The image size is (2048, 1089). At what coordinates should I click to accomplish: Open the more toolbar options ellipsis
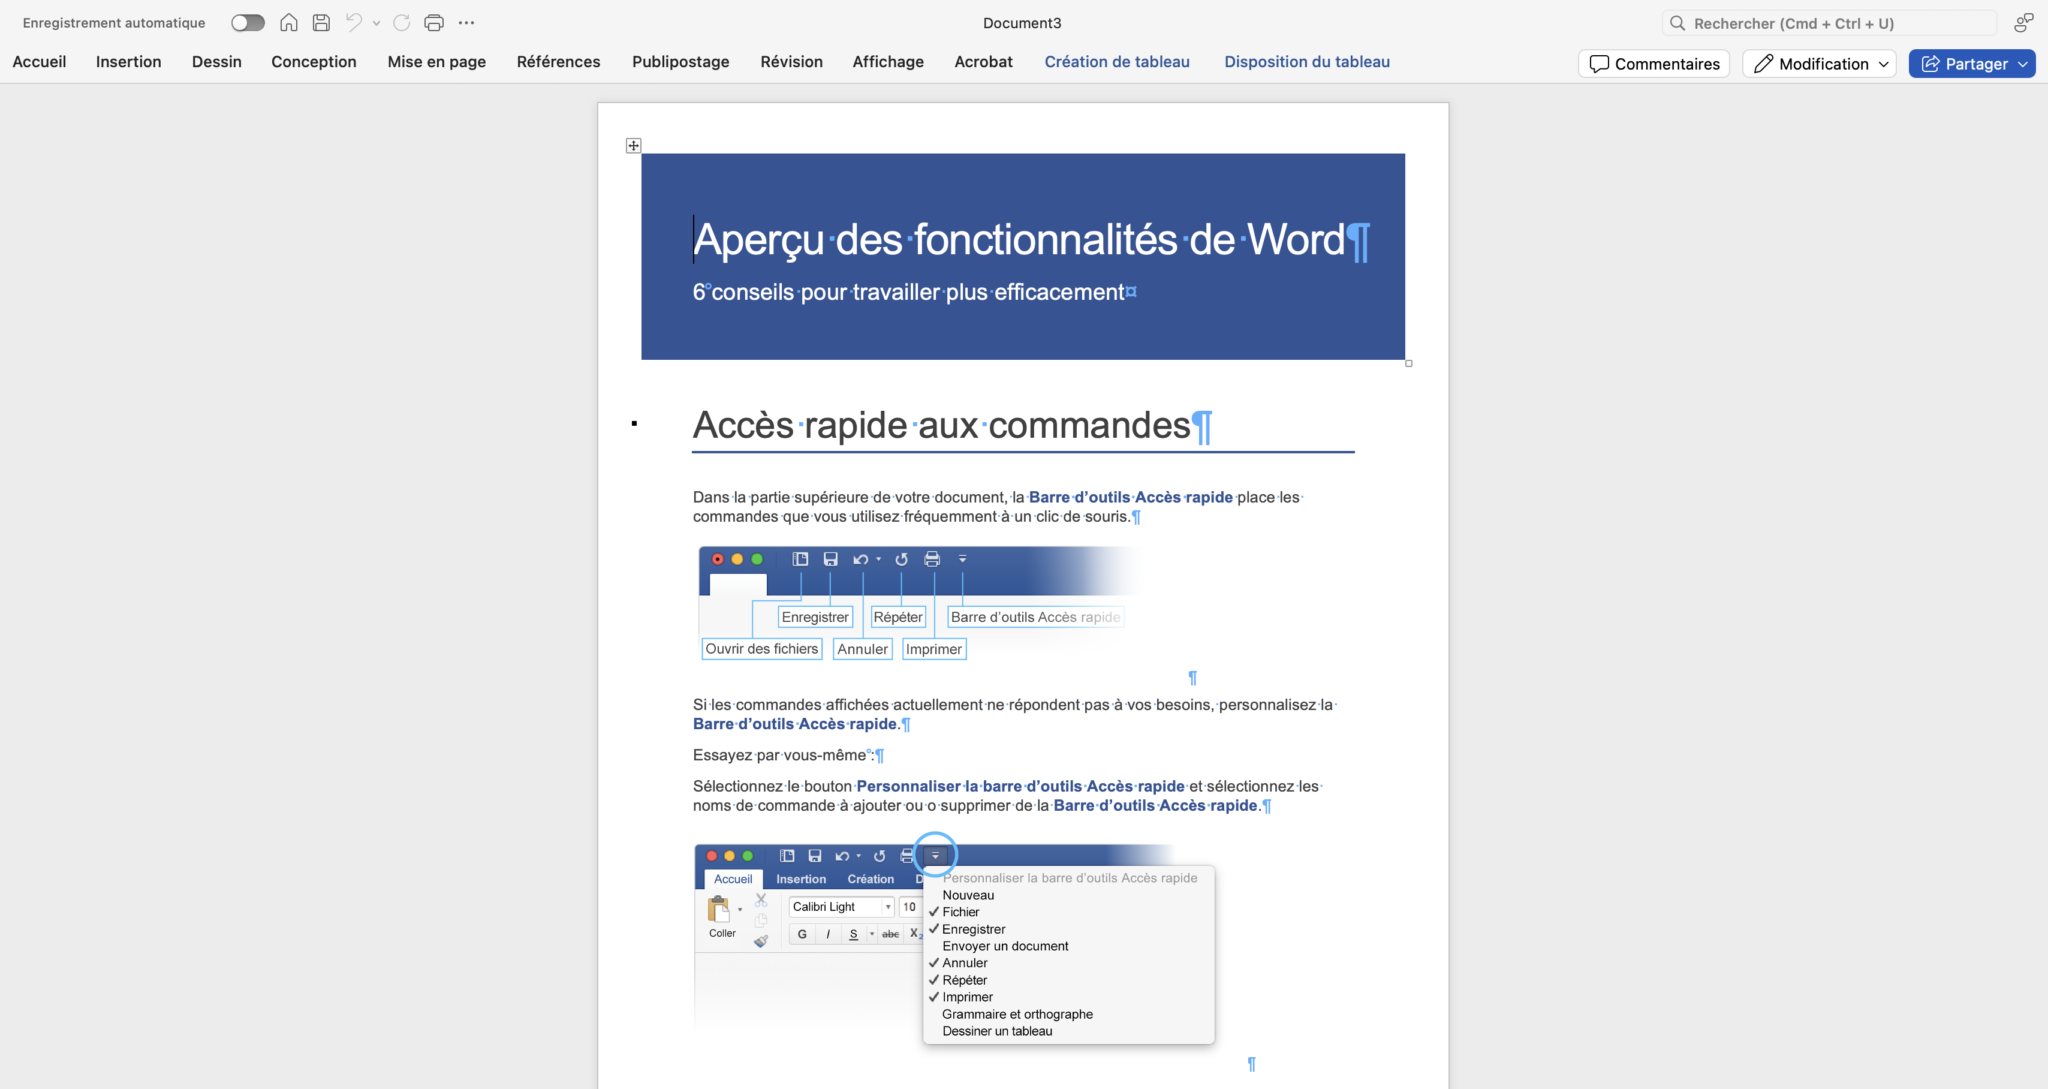(466, 22)
